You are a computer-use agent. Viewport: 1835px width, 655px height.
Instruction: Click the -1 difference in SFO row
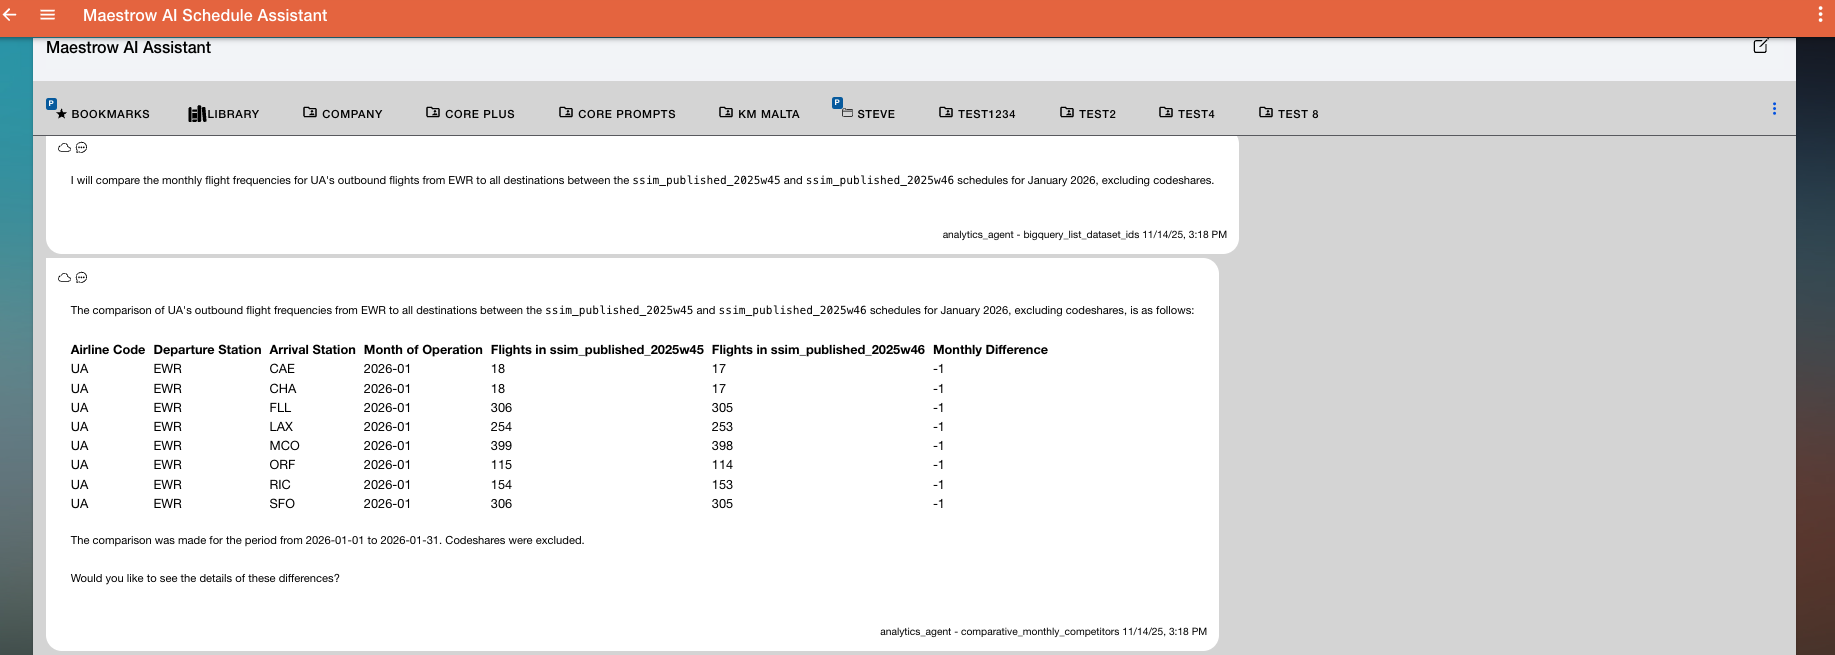(x=938, y=503)
